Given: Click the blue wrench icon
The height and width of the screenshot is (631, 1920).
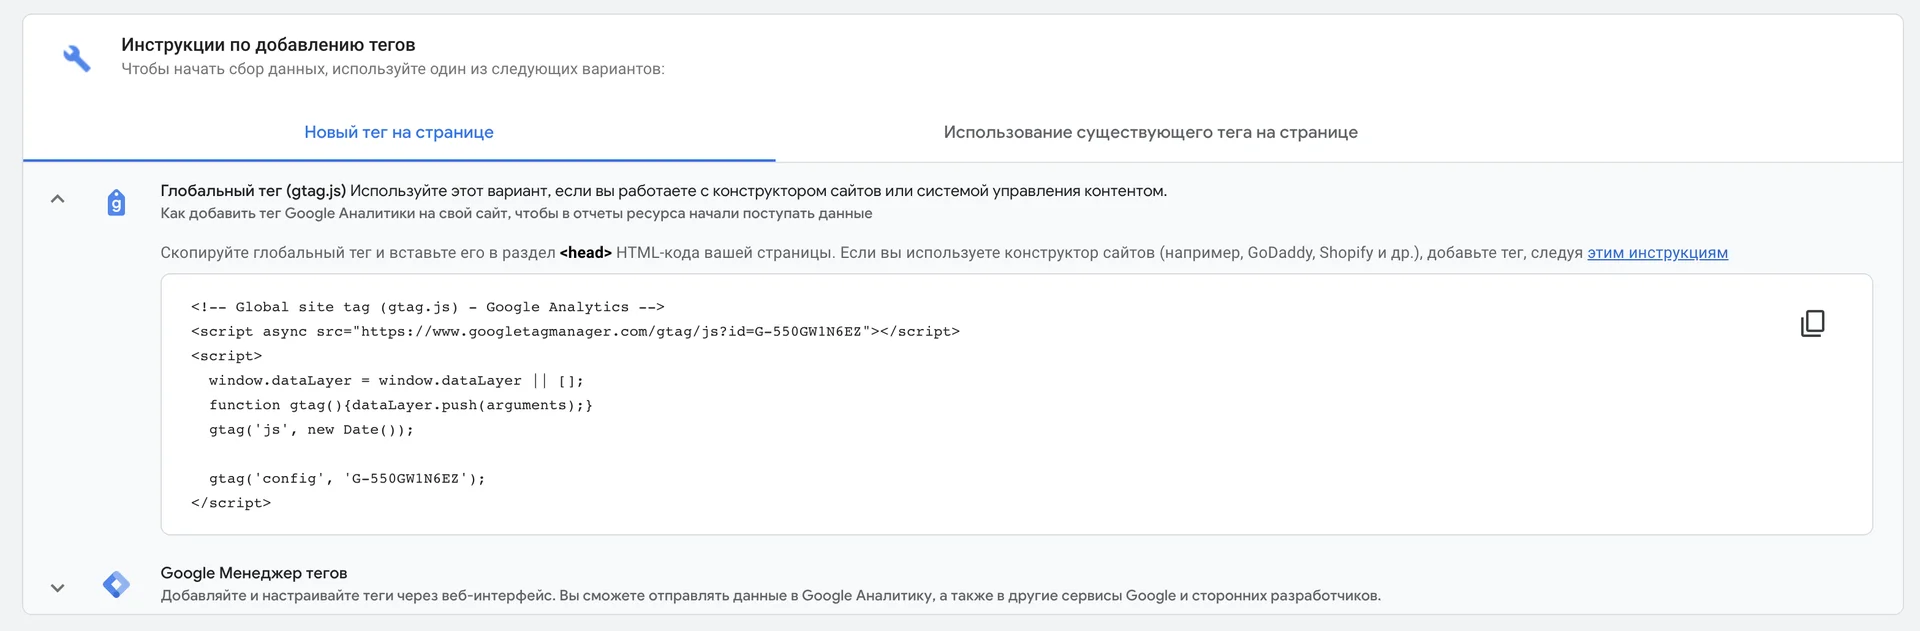Looking at the screenshot, I should point(77,58).
